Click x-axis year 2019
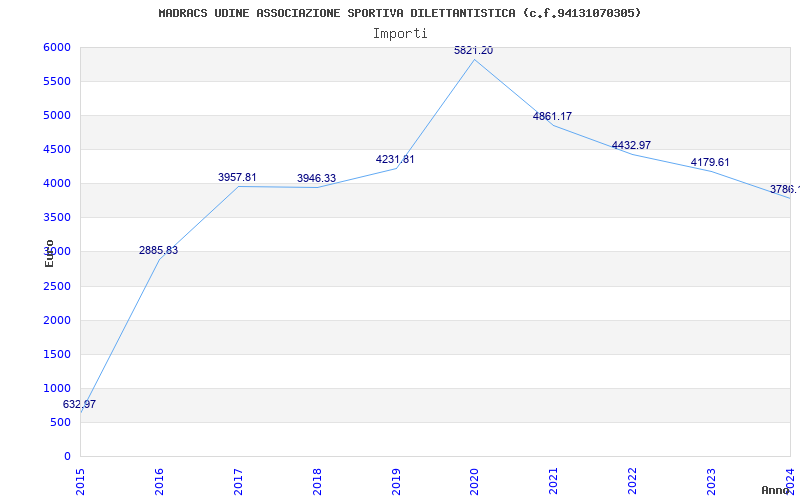Viewport: 800px width, 500px height. (395, 481)
